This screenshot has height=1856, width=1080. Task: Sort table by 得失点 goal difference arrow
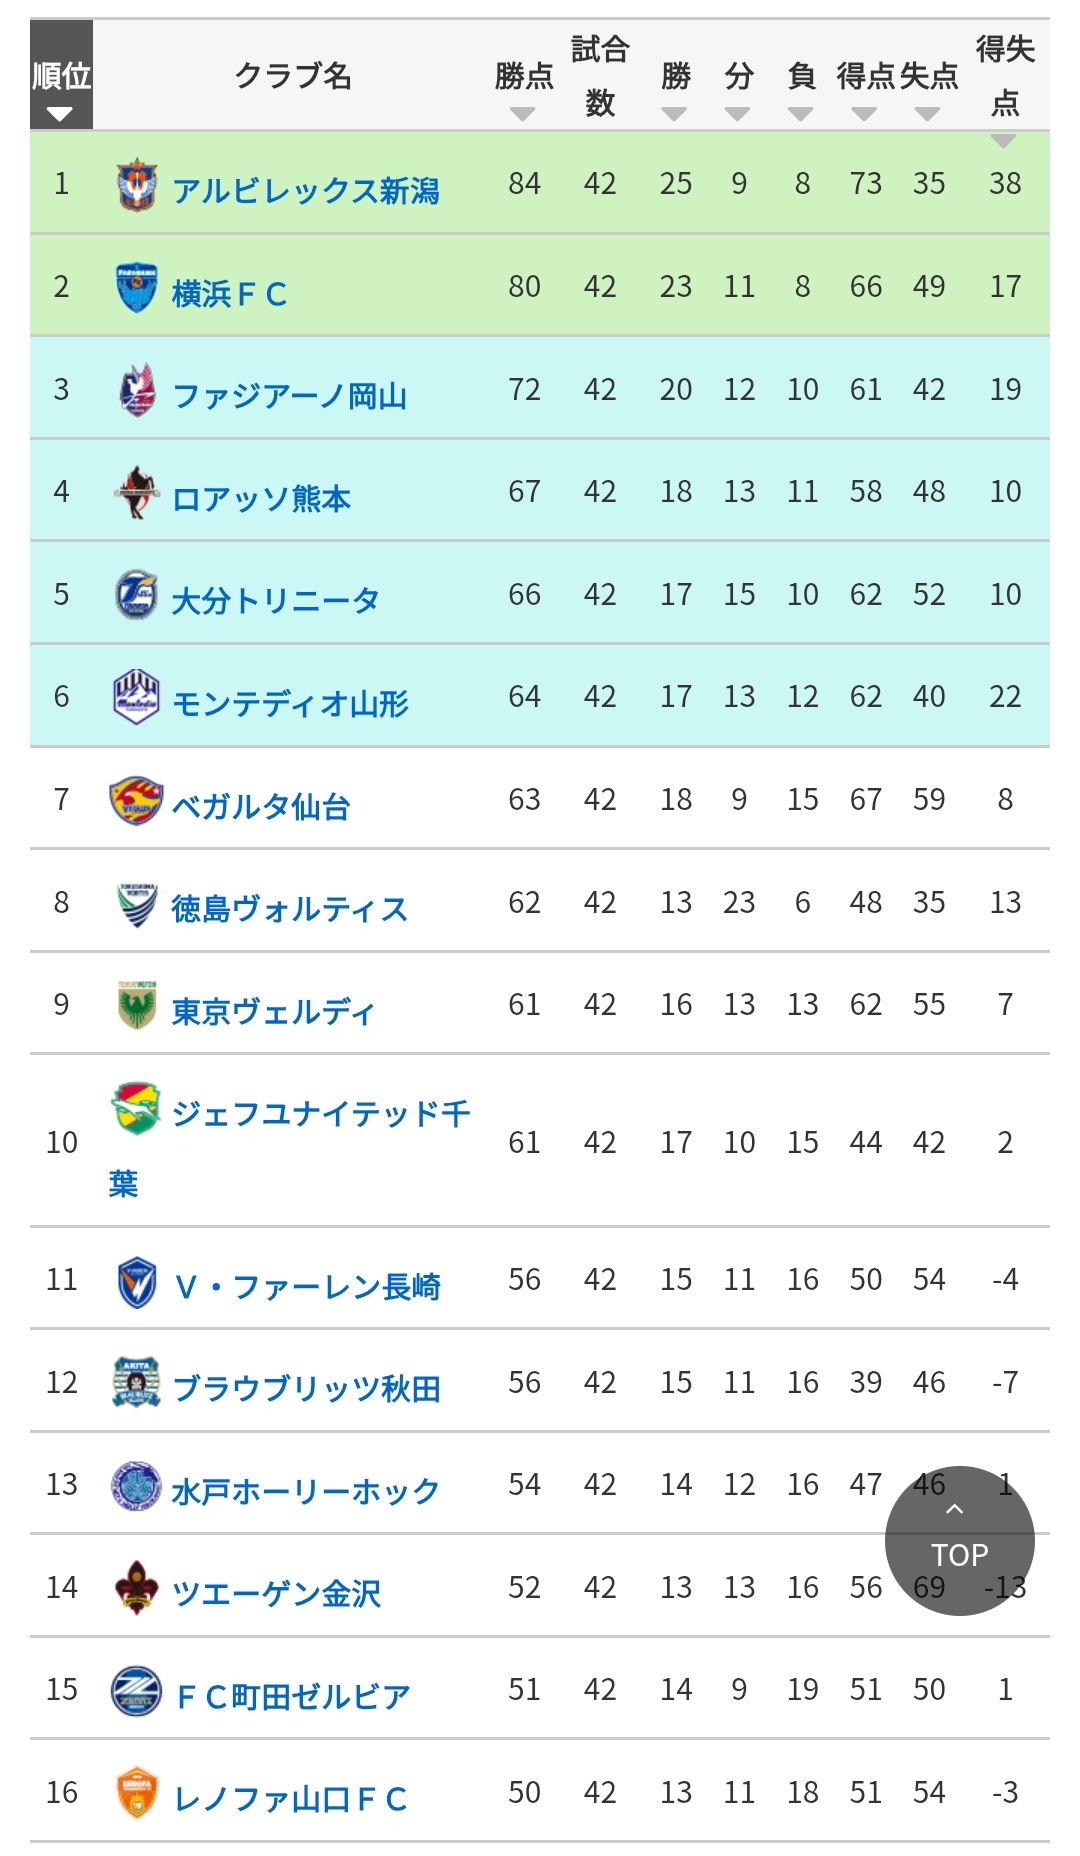click(1004, 140)
